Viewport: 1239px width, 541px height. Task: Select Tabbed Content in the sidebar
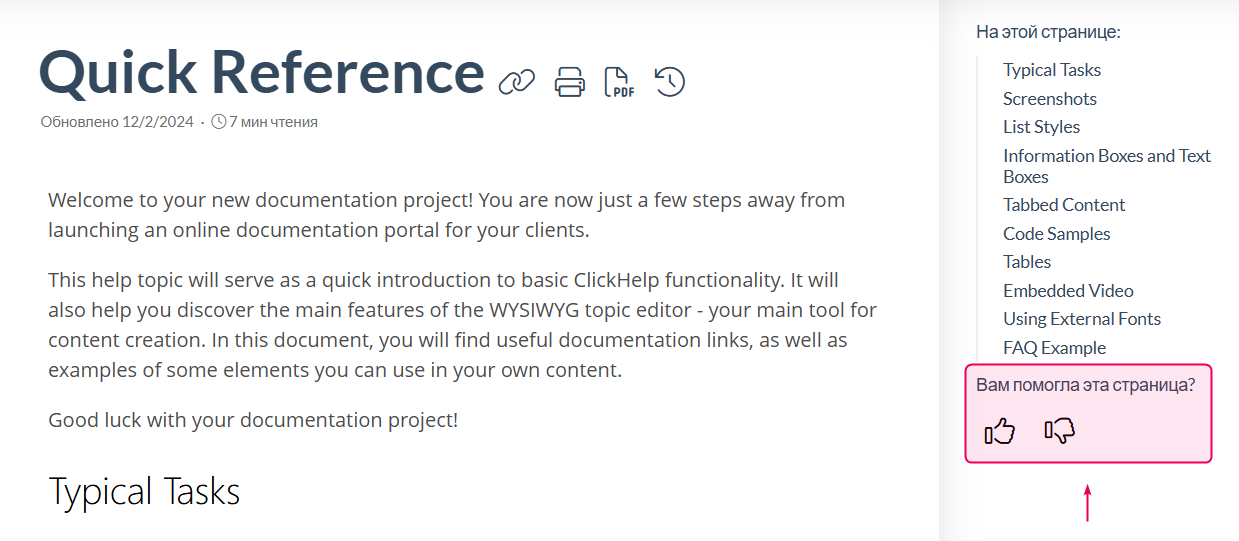tap(1064, 205)
